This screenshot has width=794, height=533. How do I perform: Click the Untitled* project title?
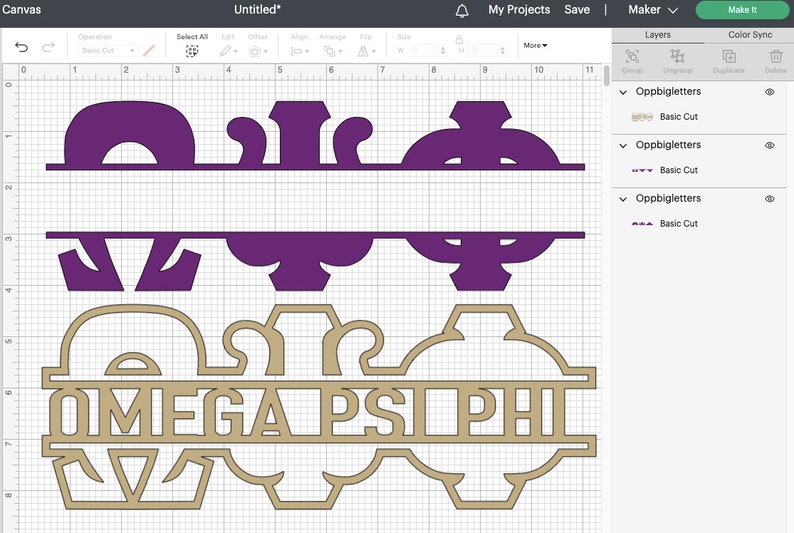pos(257,10)
